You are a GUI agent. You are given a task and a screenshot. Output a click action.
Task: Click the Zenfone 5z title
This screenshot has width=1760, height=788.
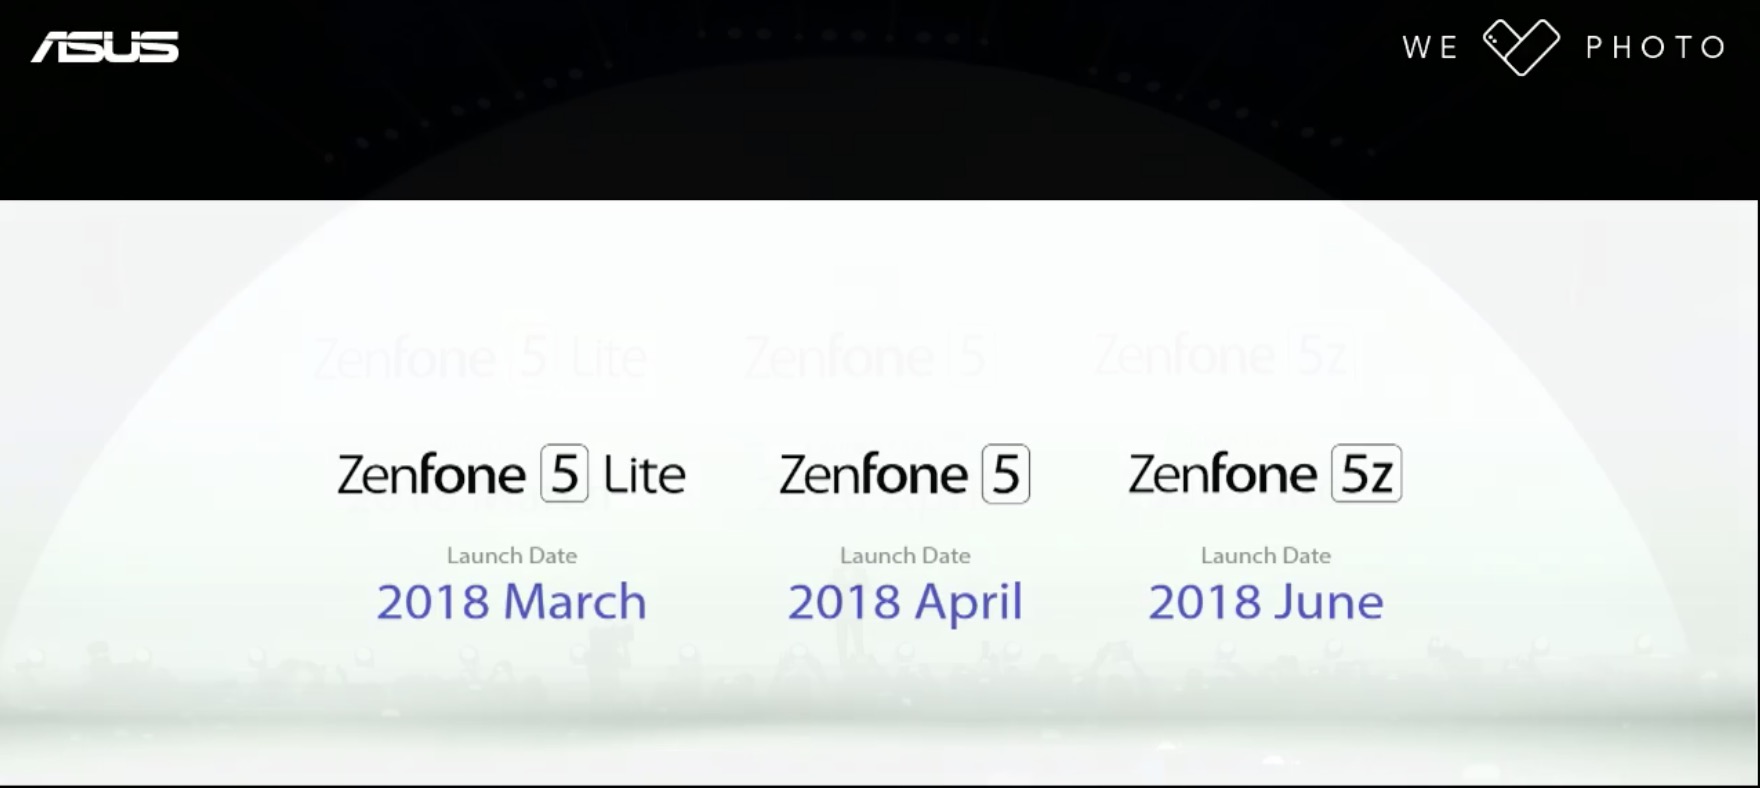1265,474
